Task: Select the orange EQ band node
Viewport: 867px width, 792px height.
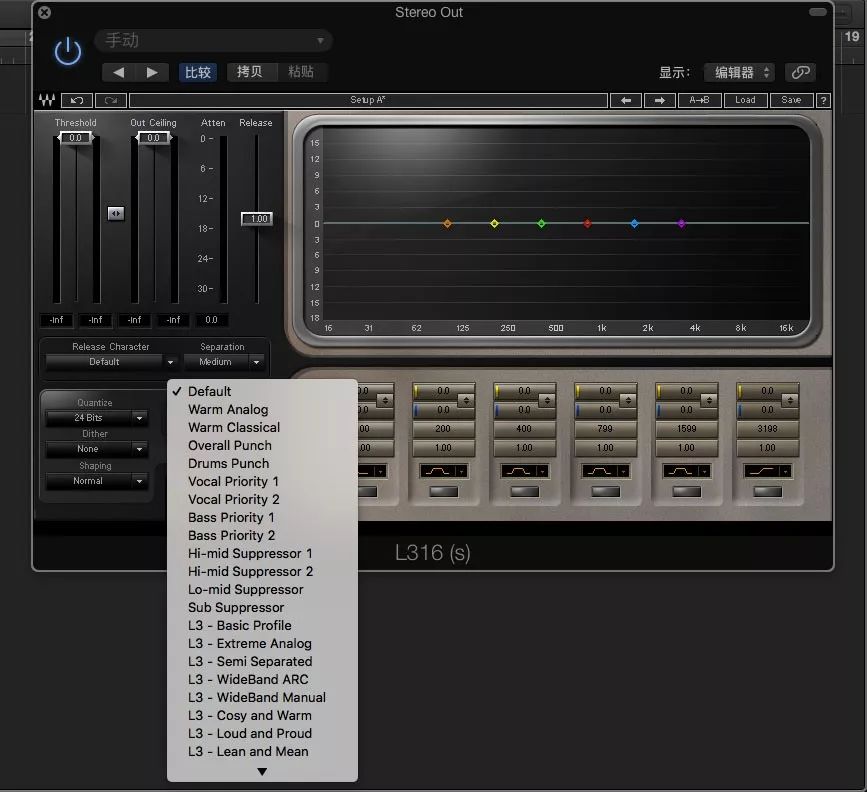Action: click(x=447, y=223)
